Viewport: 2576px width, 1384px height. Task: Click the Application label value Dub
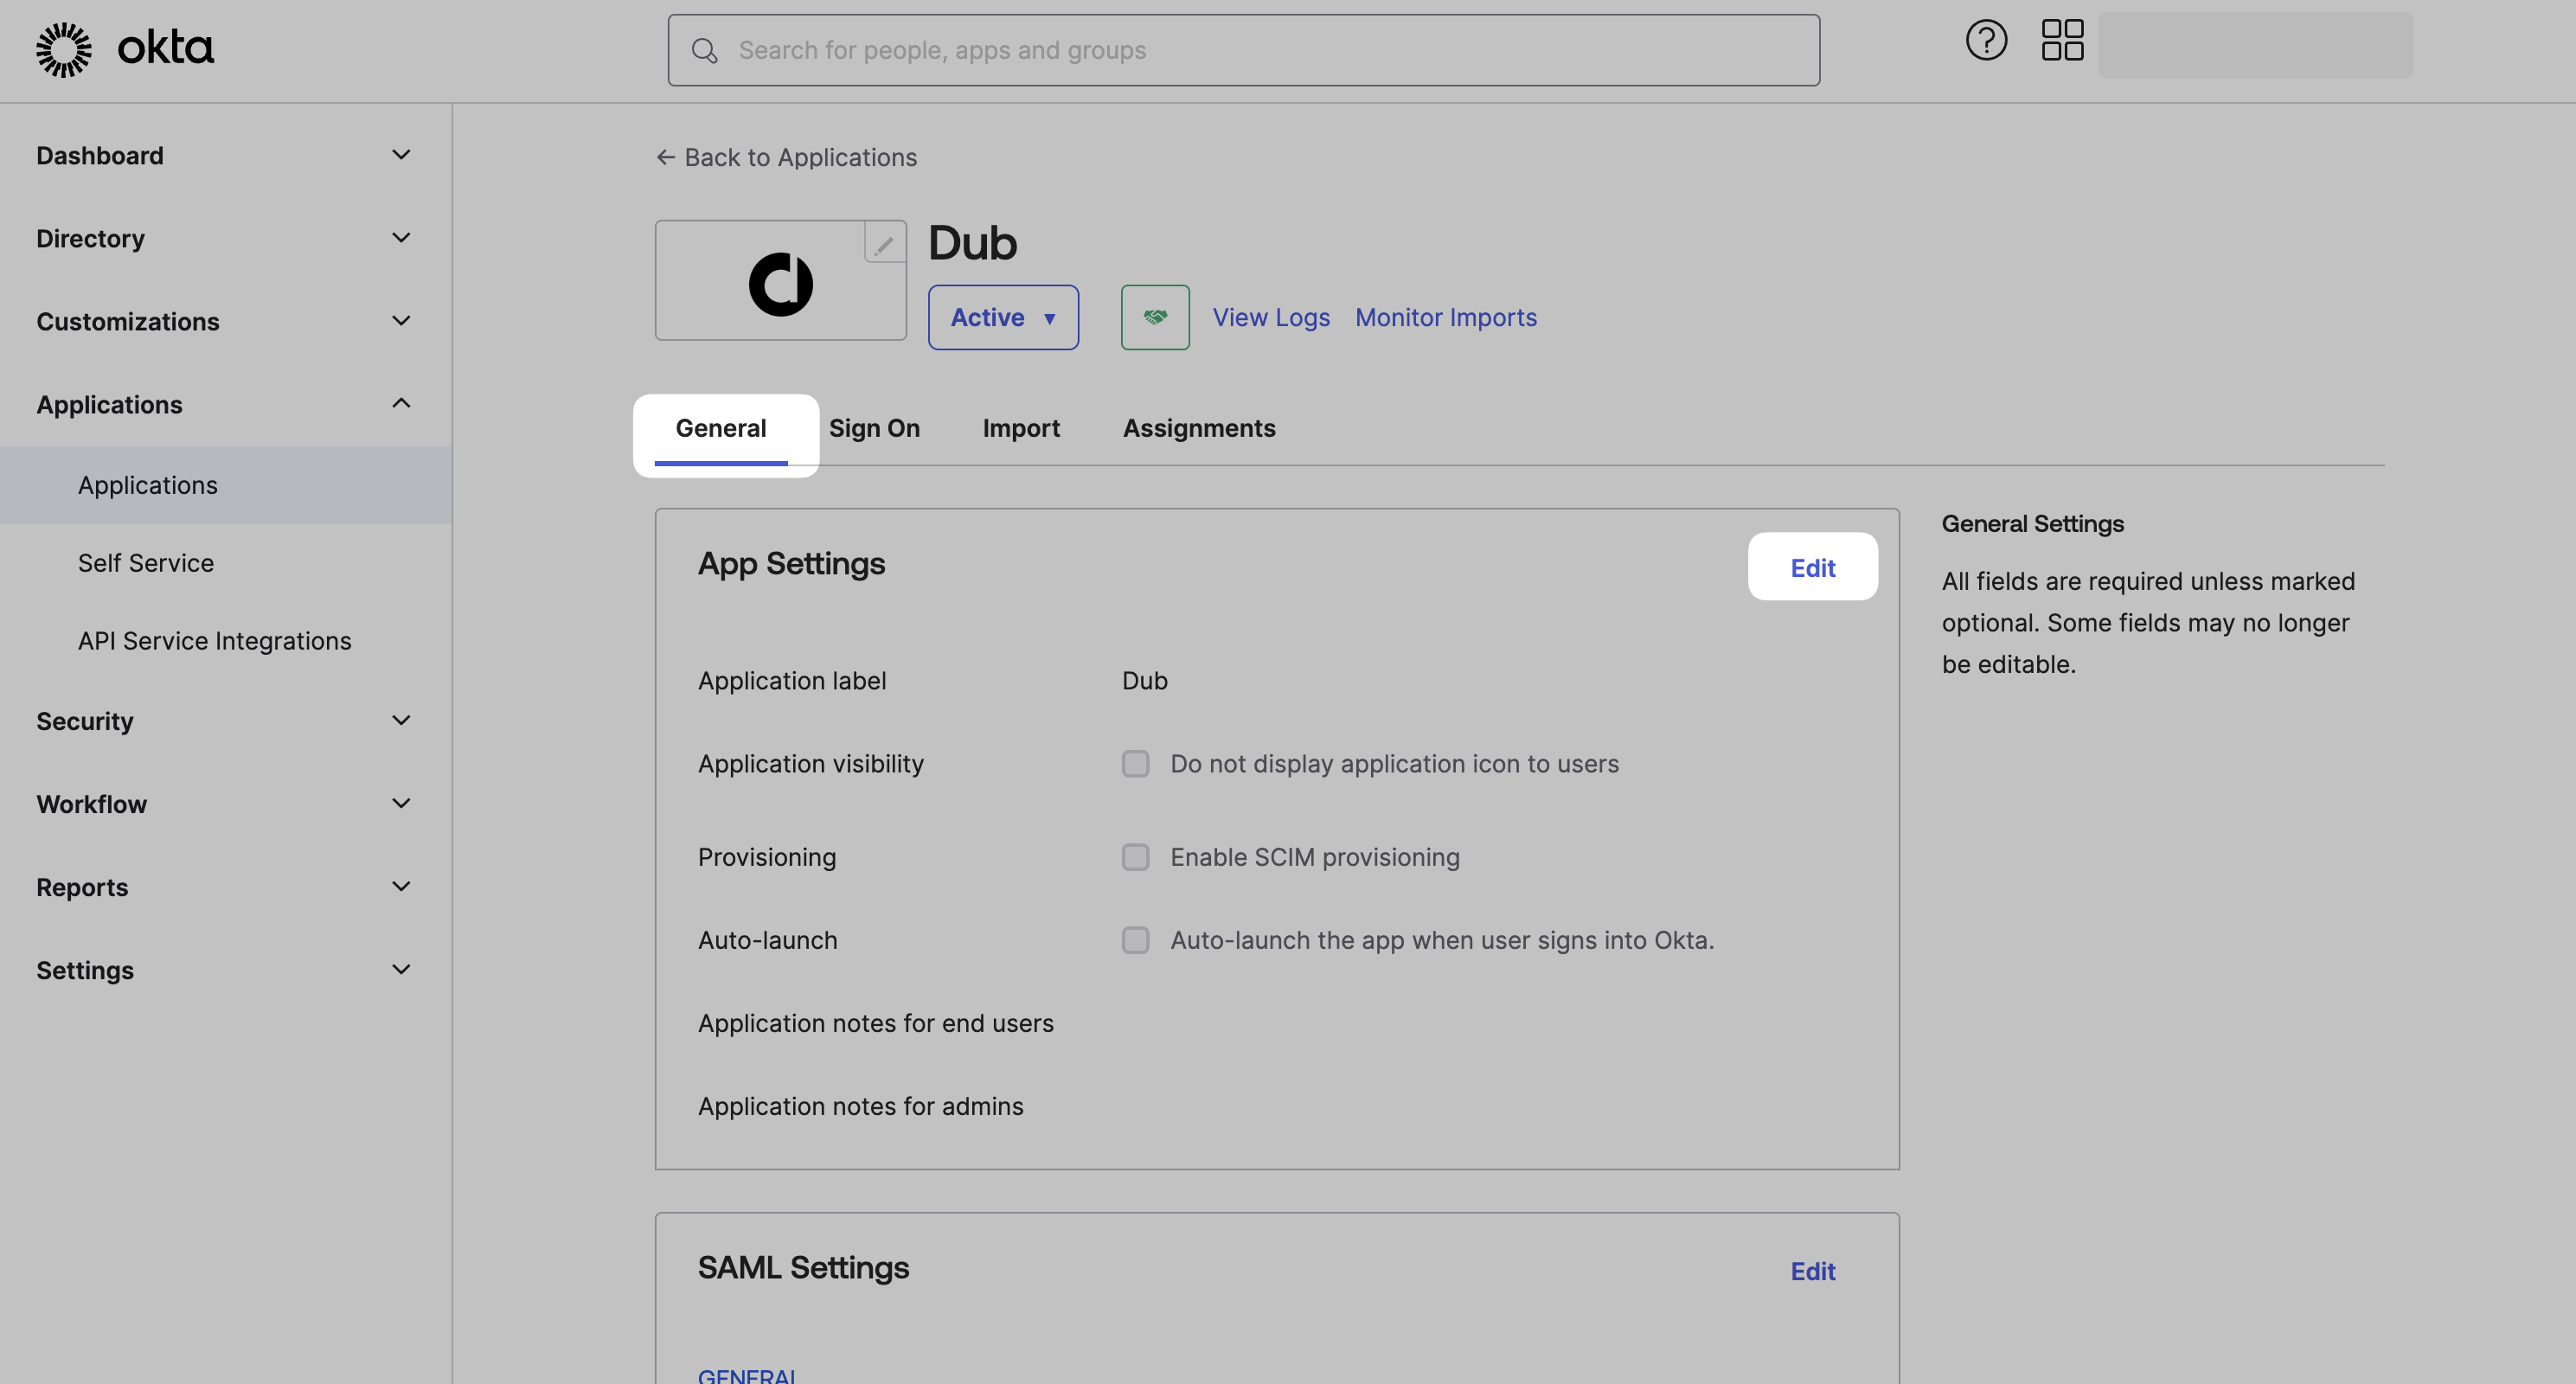1144,681
